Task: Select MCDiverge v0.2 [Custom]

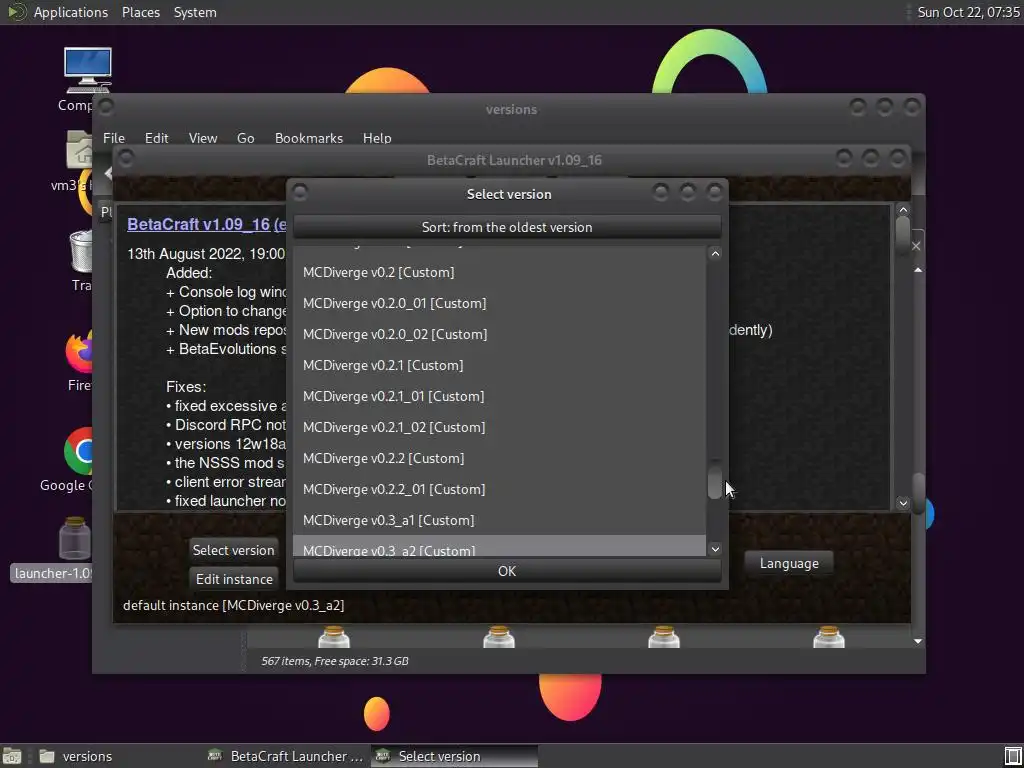Action: click(499, 272)
